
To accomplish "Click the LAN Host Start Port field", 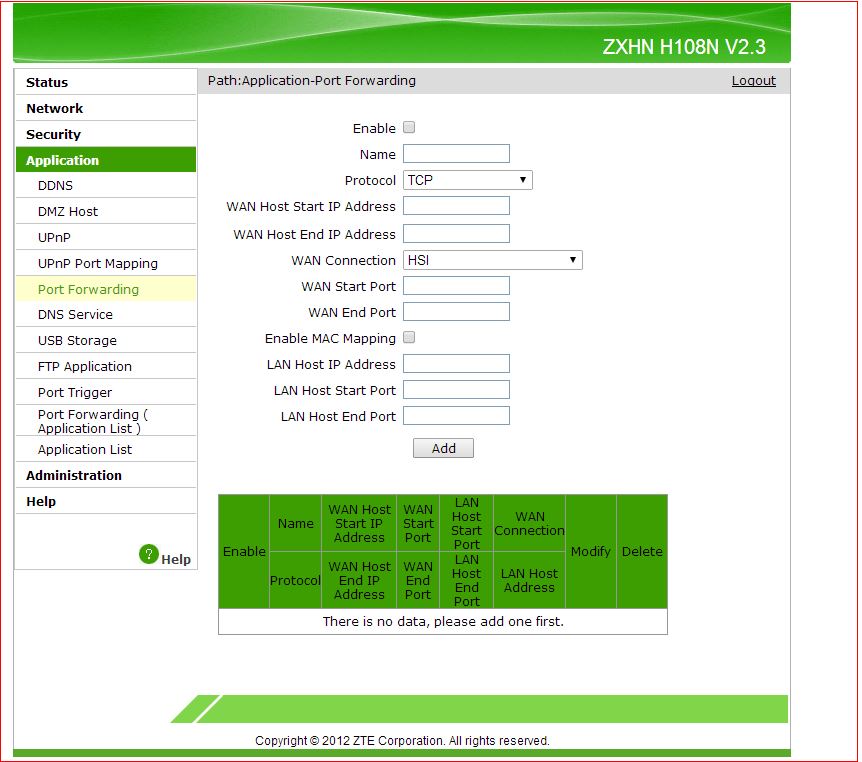I will [456, 389].
